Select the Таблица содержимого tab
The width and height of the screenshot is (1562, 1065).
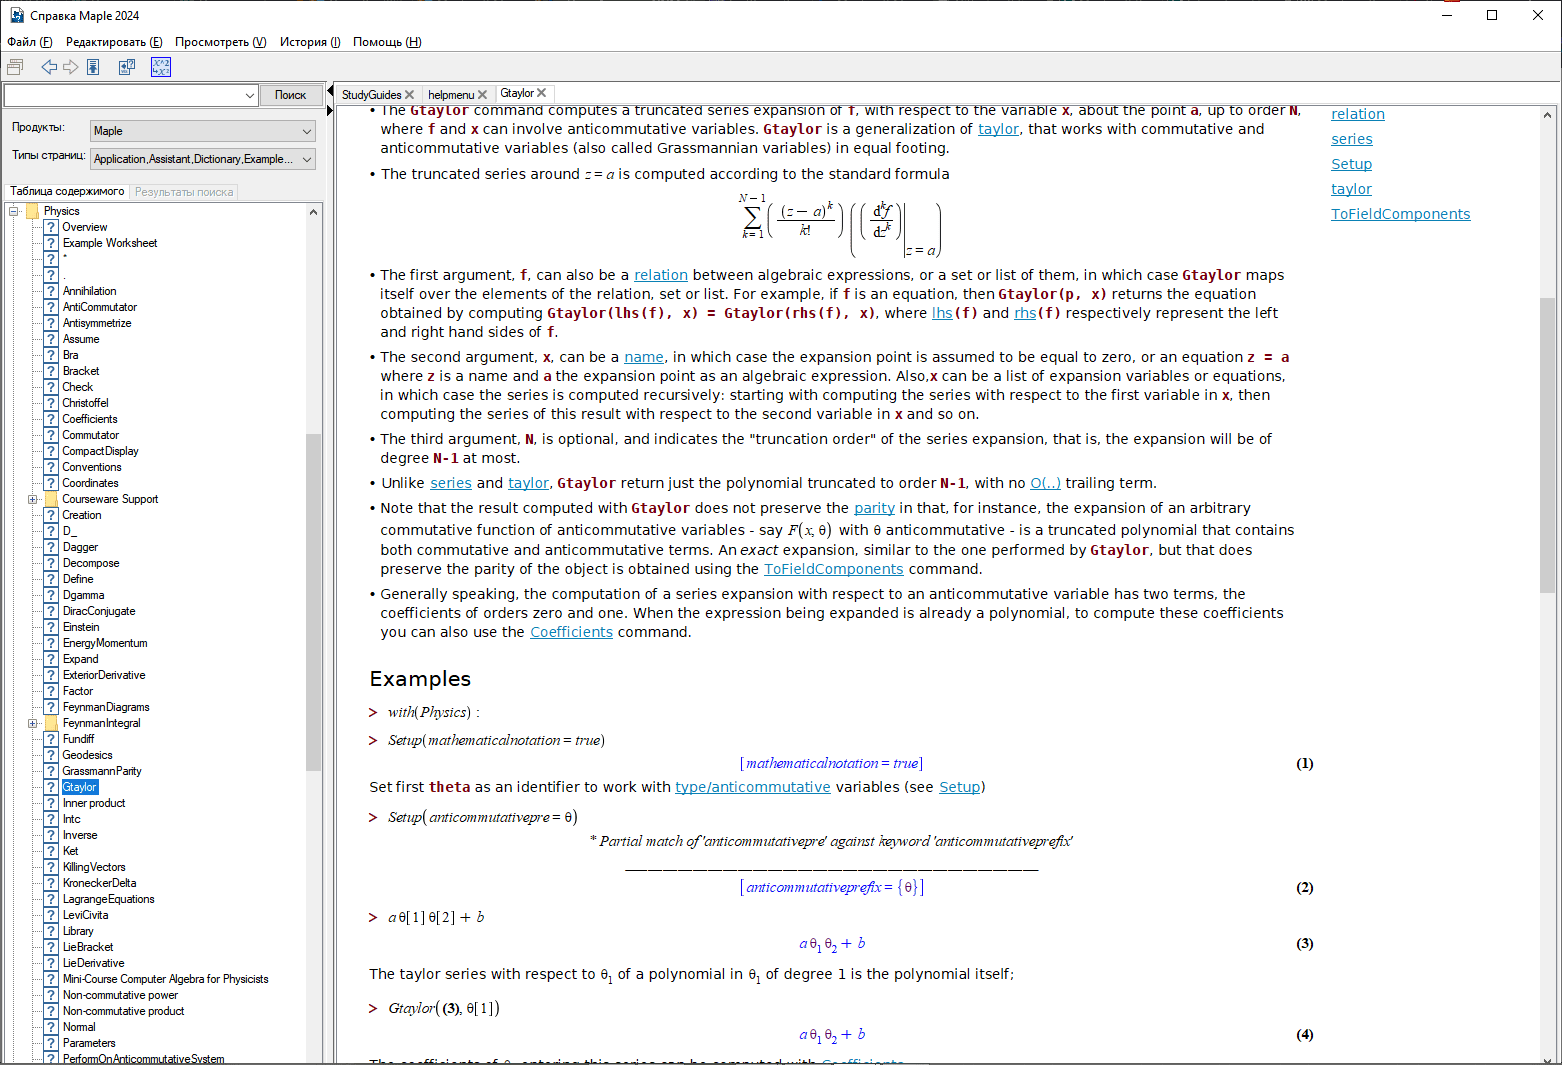[x=67, y=191]
